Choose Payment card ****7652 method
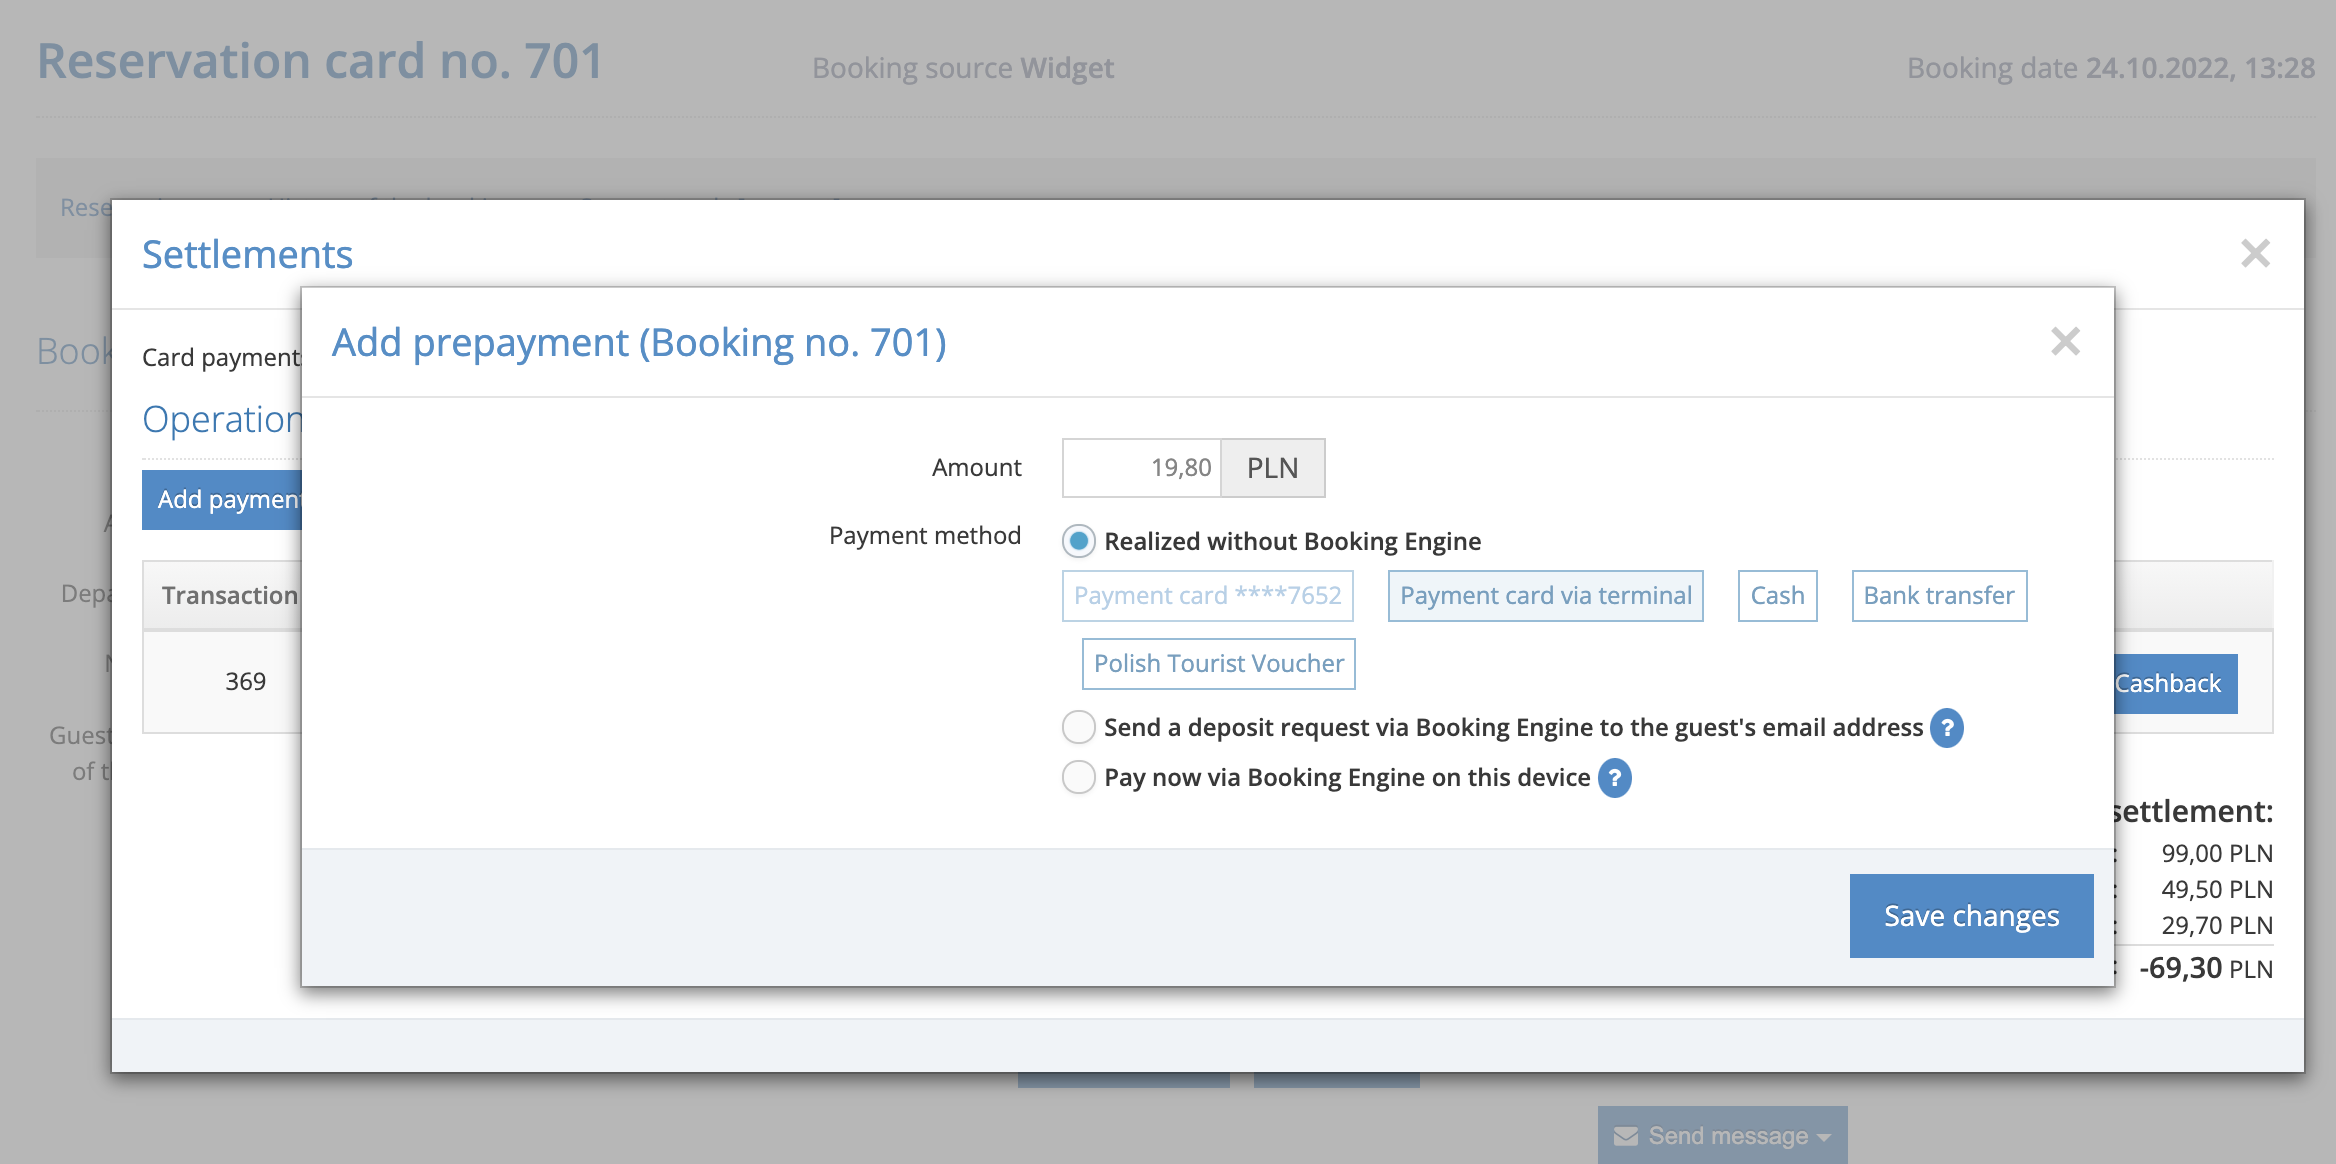The image size is (2336, 1164). (x=1207, y=596)
